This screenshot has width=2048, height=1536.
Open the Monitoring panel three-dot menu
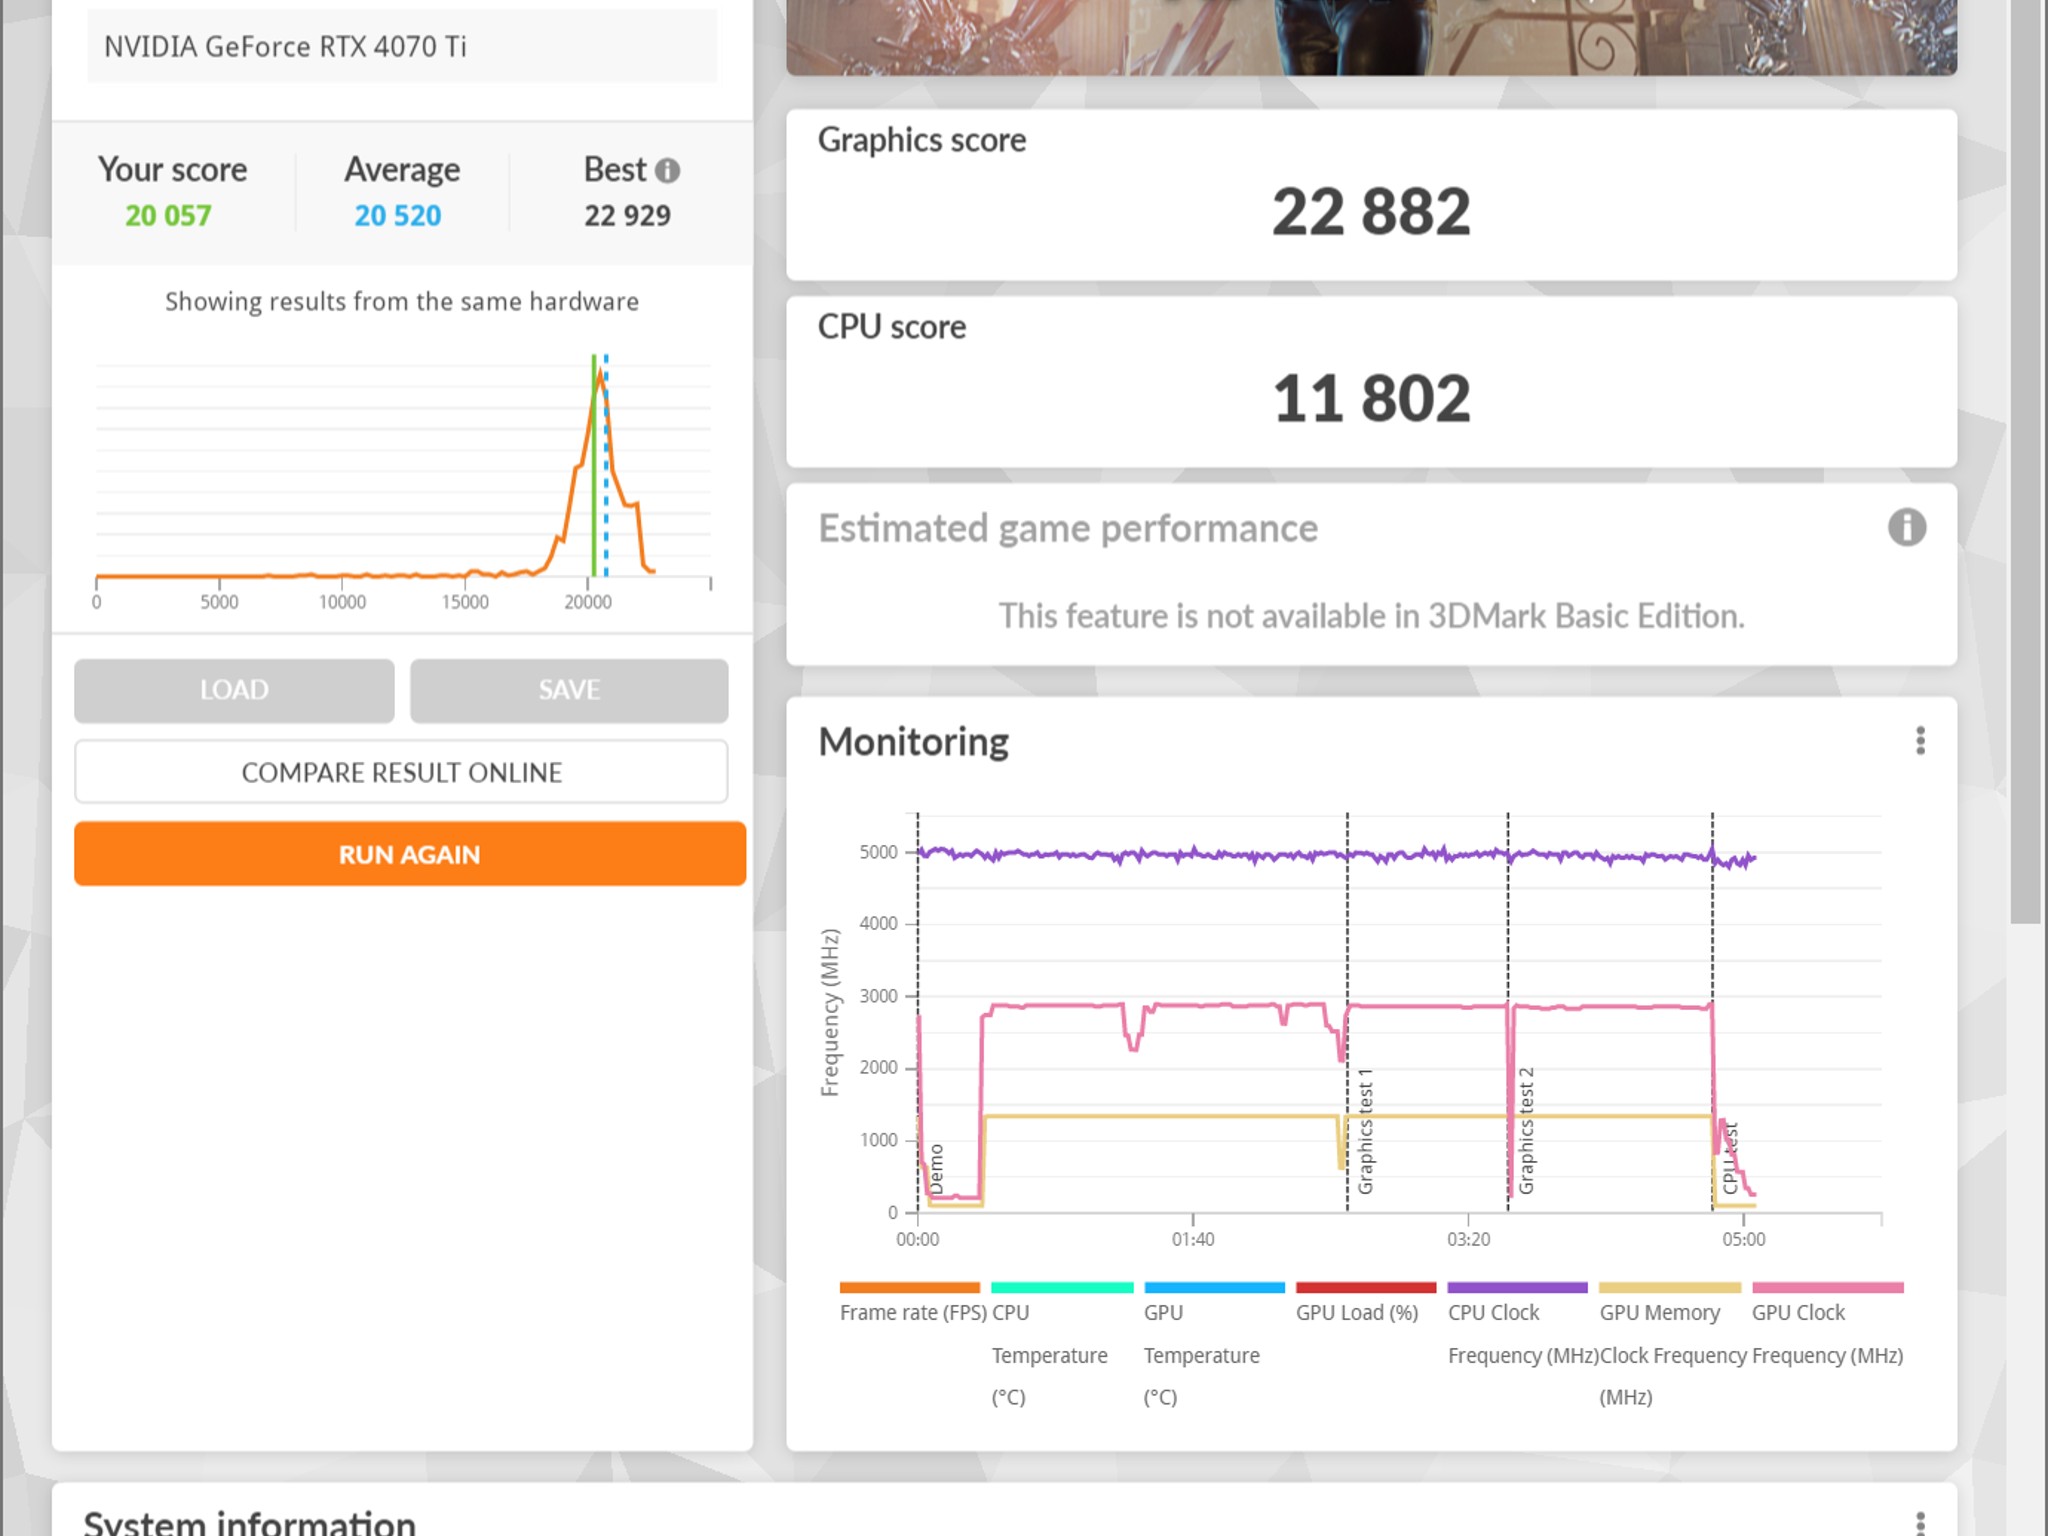[1920, 741]
